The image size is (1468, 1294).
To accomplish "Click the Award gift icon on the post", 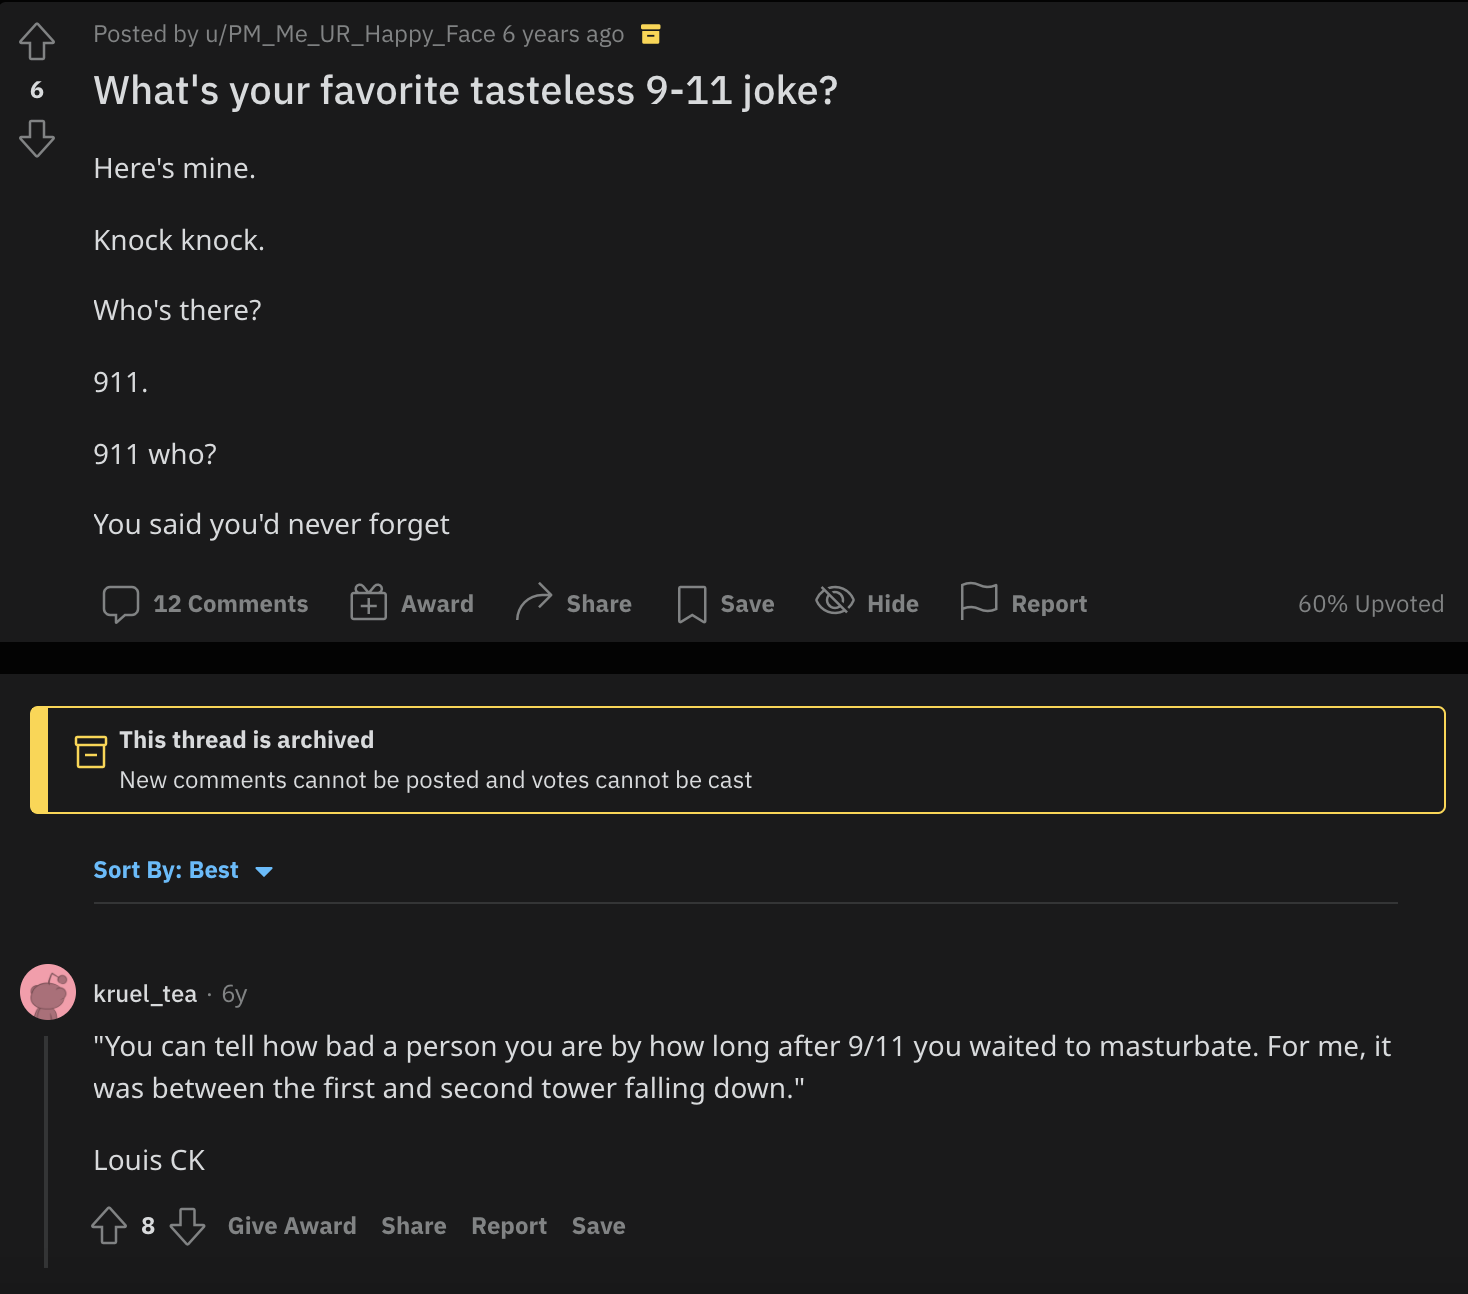I will pos(368,603).
